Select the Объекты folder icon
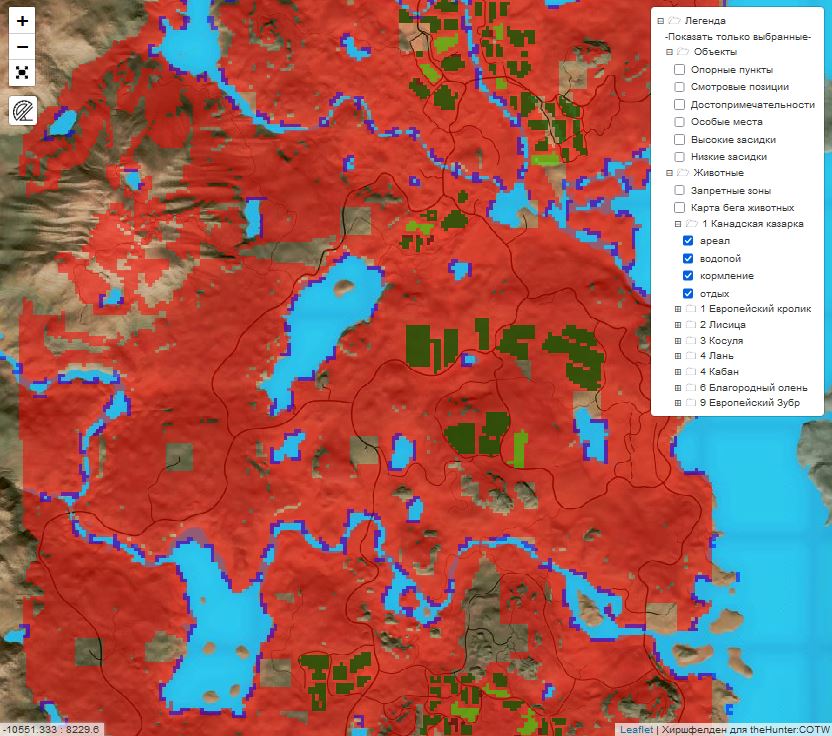Viewport: 832px width, 736px height. click(x=682, y=51)
